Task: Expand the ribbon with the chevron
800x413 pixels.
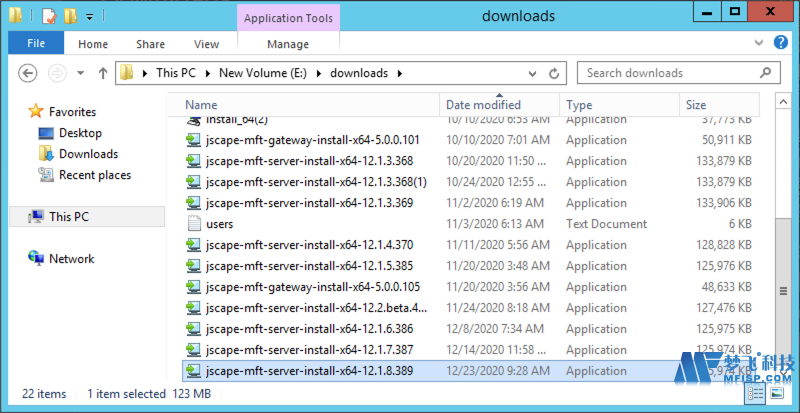Action: click(x=759, y=43)
